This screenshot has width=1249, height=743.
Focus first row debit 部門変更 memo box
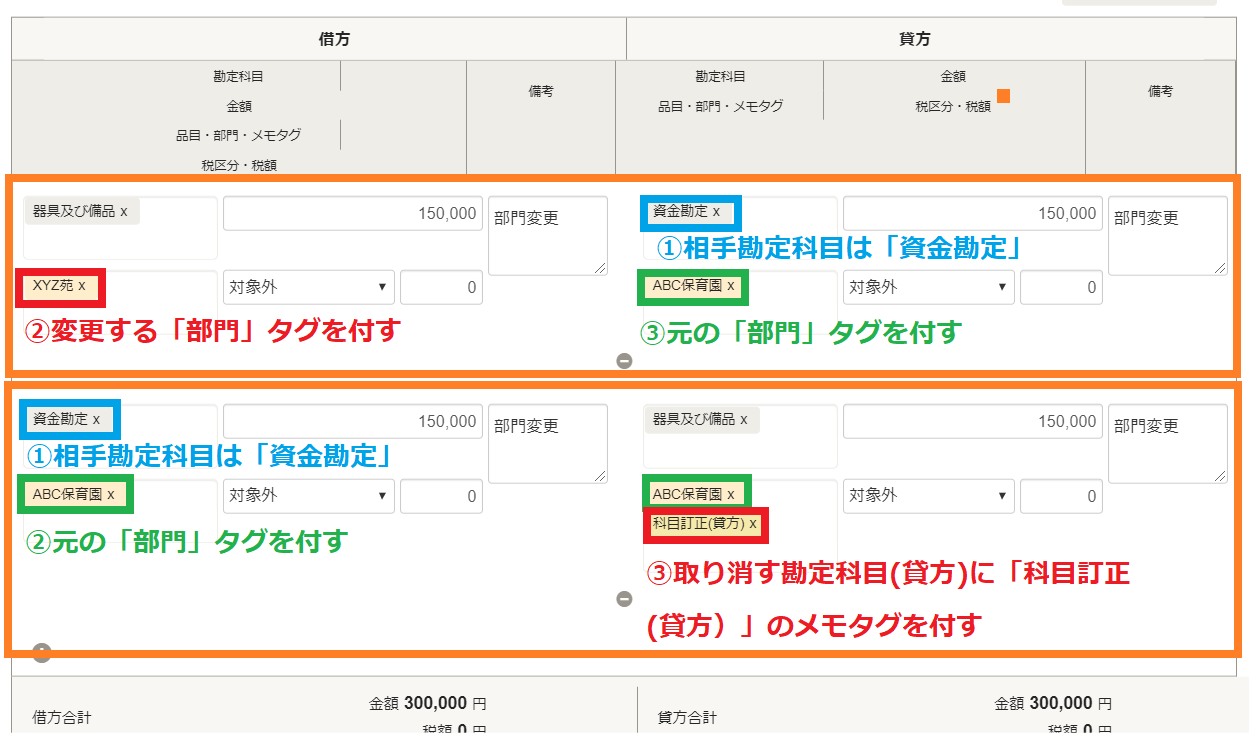click(547, 235)
